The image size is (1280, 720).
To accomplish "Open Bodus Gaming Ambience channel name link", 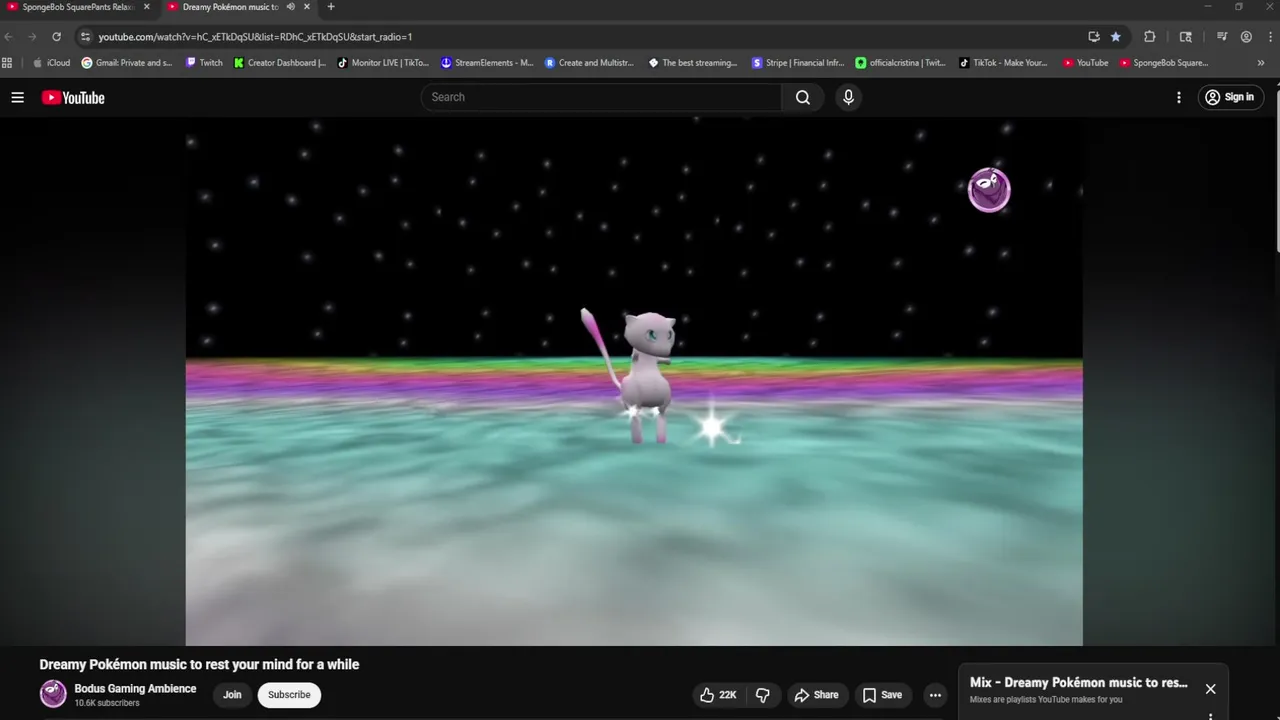I will 135,689.
